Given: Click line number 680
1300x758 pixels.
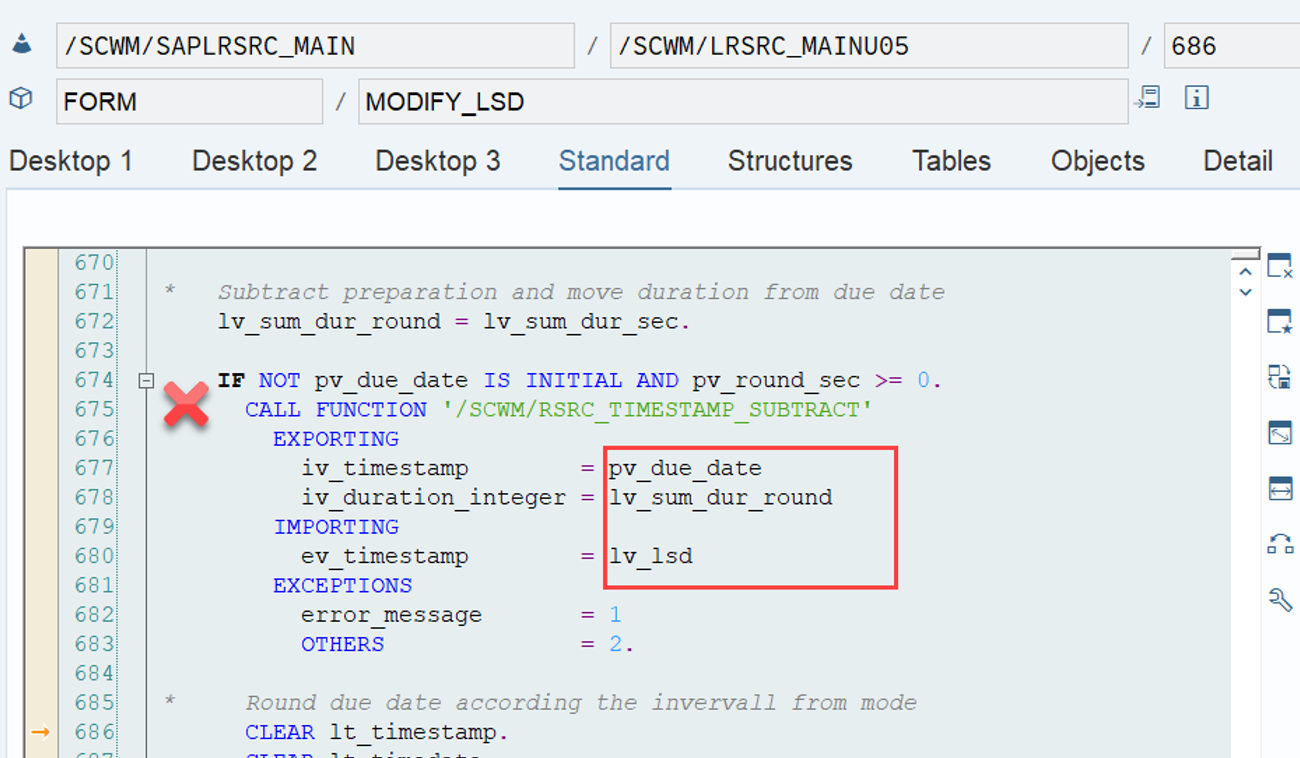Looking at the screenshot, I should click(95, 555).
